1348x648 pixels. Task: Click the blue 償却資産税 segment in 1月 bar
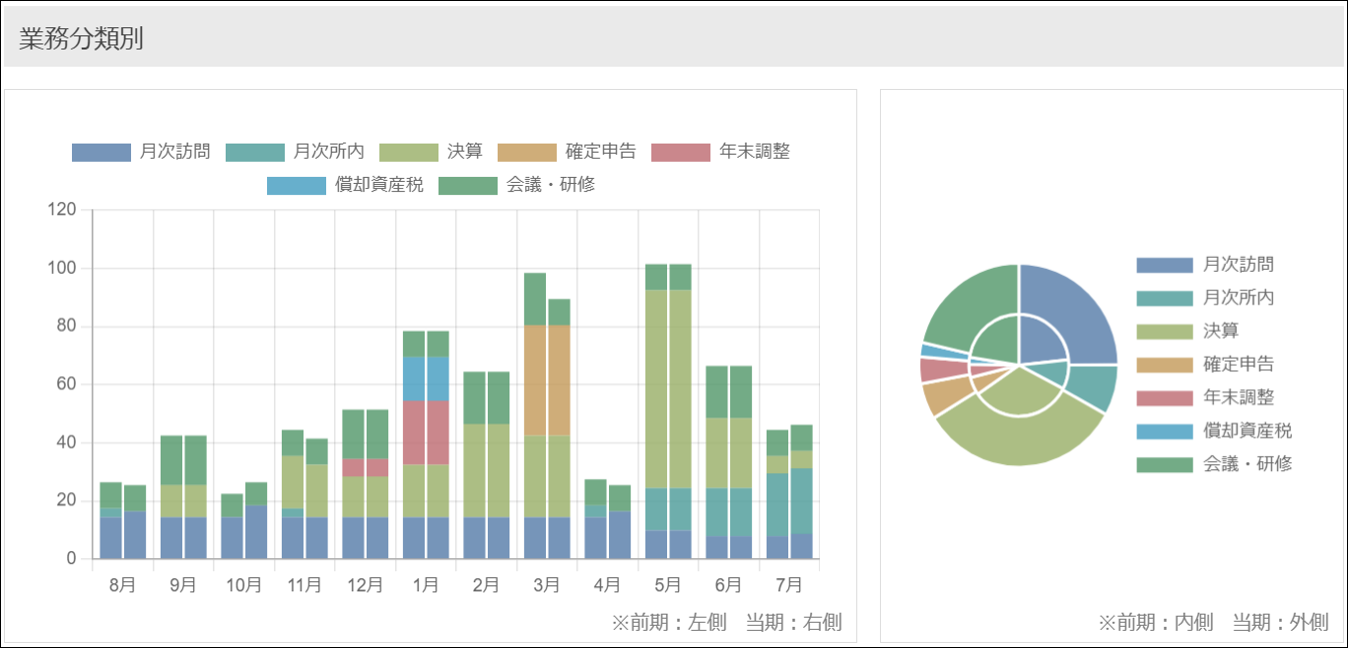pyautogui.click(x=425, y=378)
